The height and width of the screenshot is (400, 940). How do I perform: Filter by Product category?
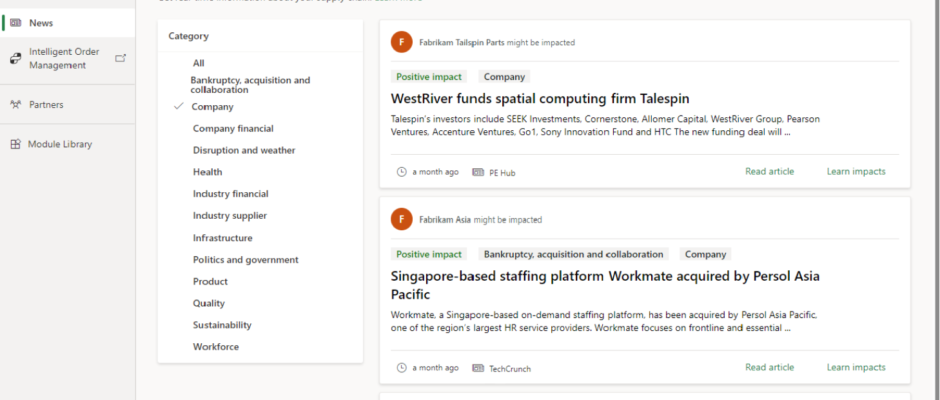[210, 281]
